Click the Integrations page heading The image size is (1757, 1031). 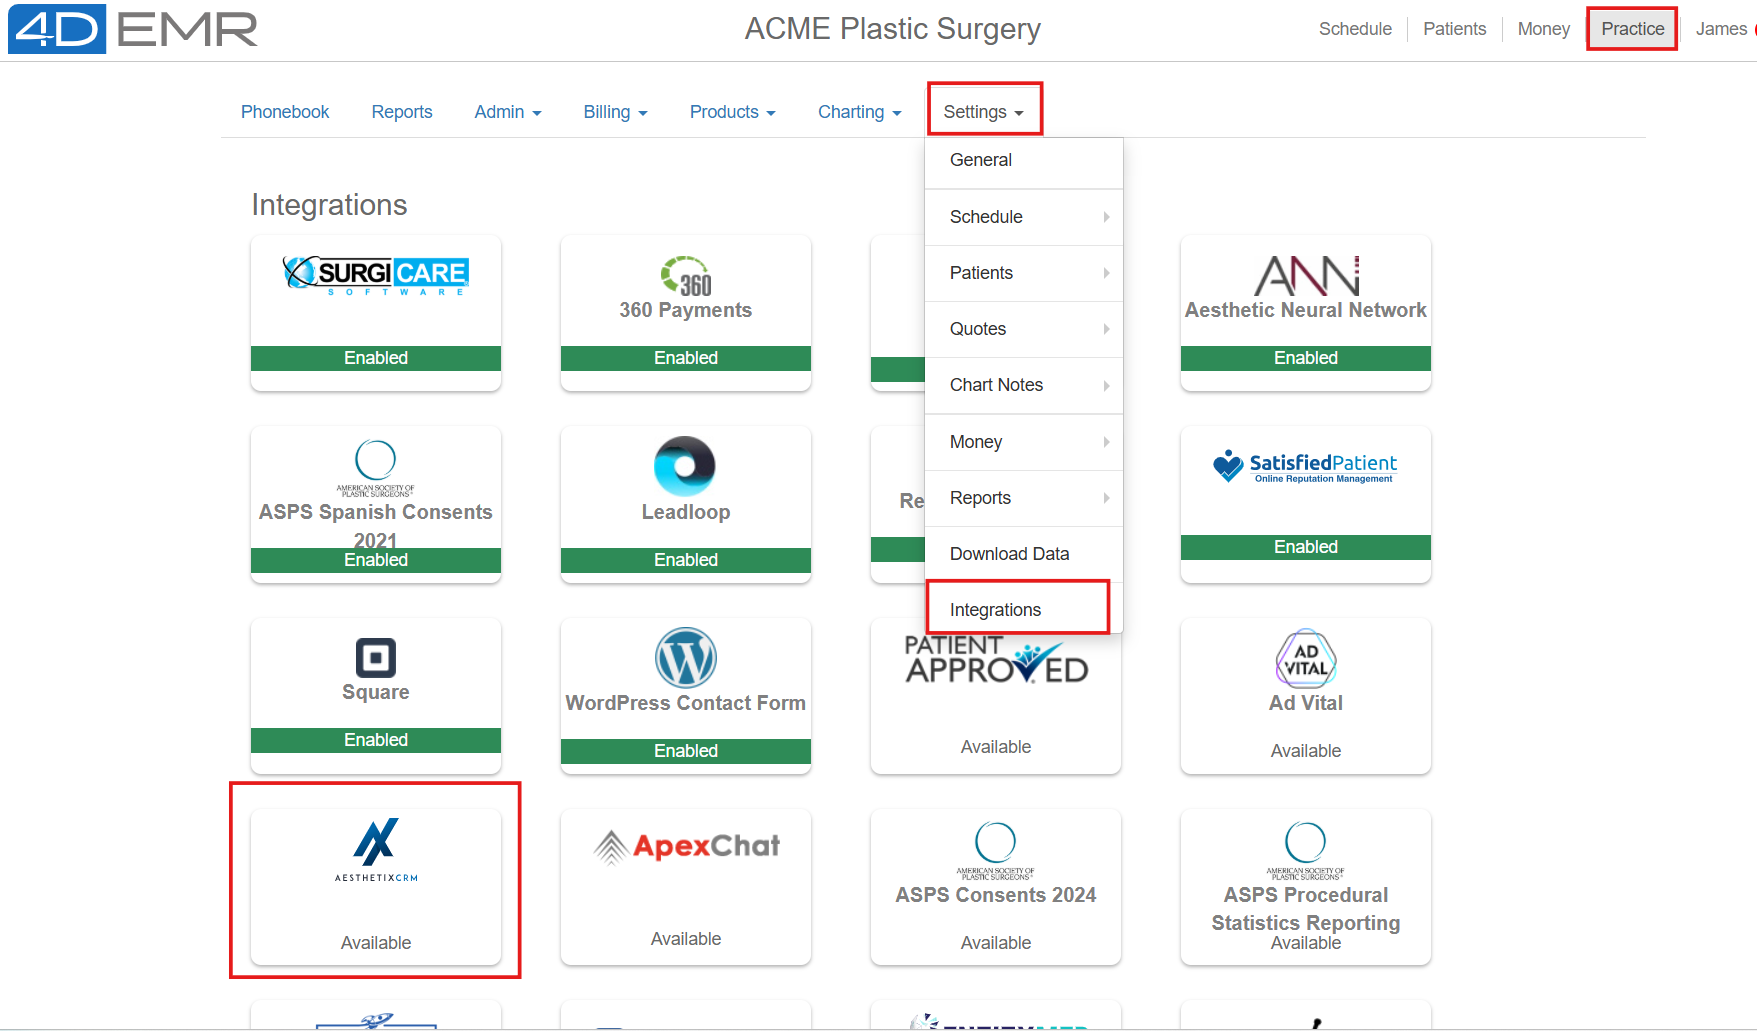pyautogui.click(x=329, y=205)
